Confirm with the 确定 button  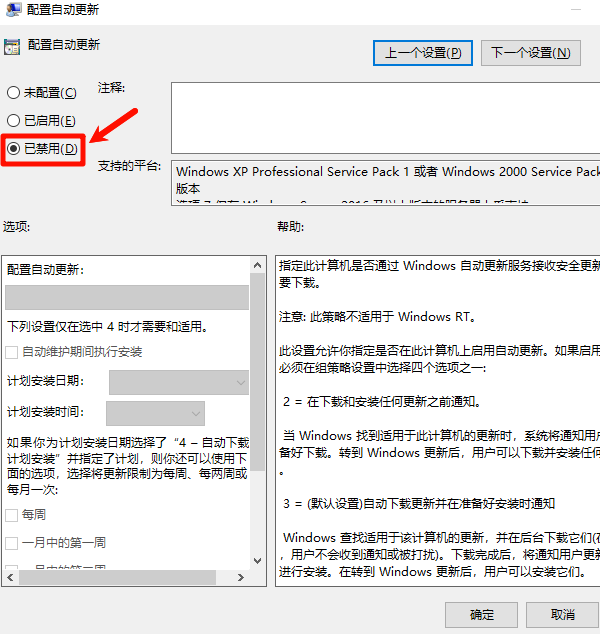coord(481,615)
